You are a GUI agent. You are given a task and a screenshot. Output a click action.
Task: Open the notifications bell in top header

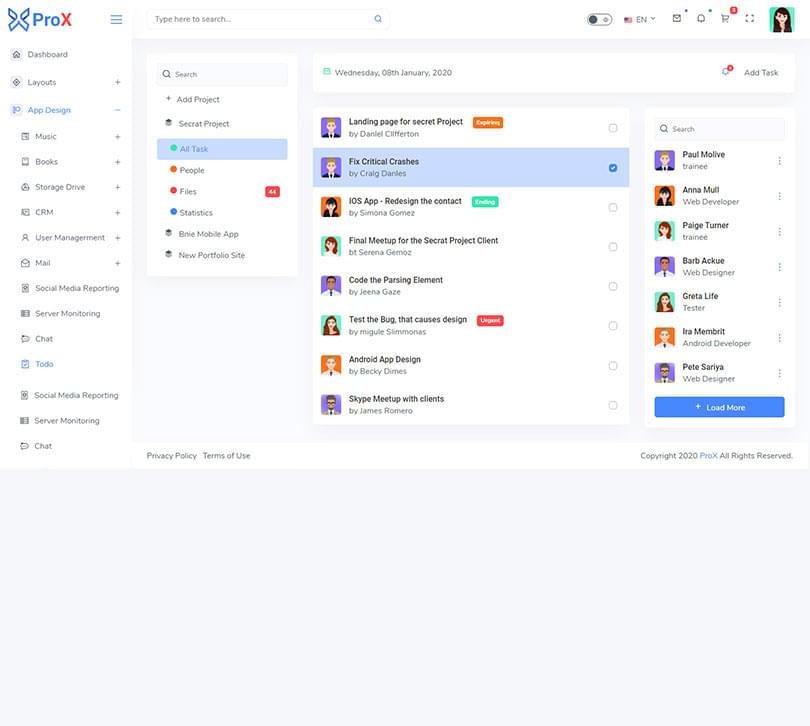[701, 19]
